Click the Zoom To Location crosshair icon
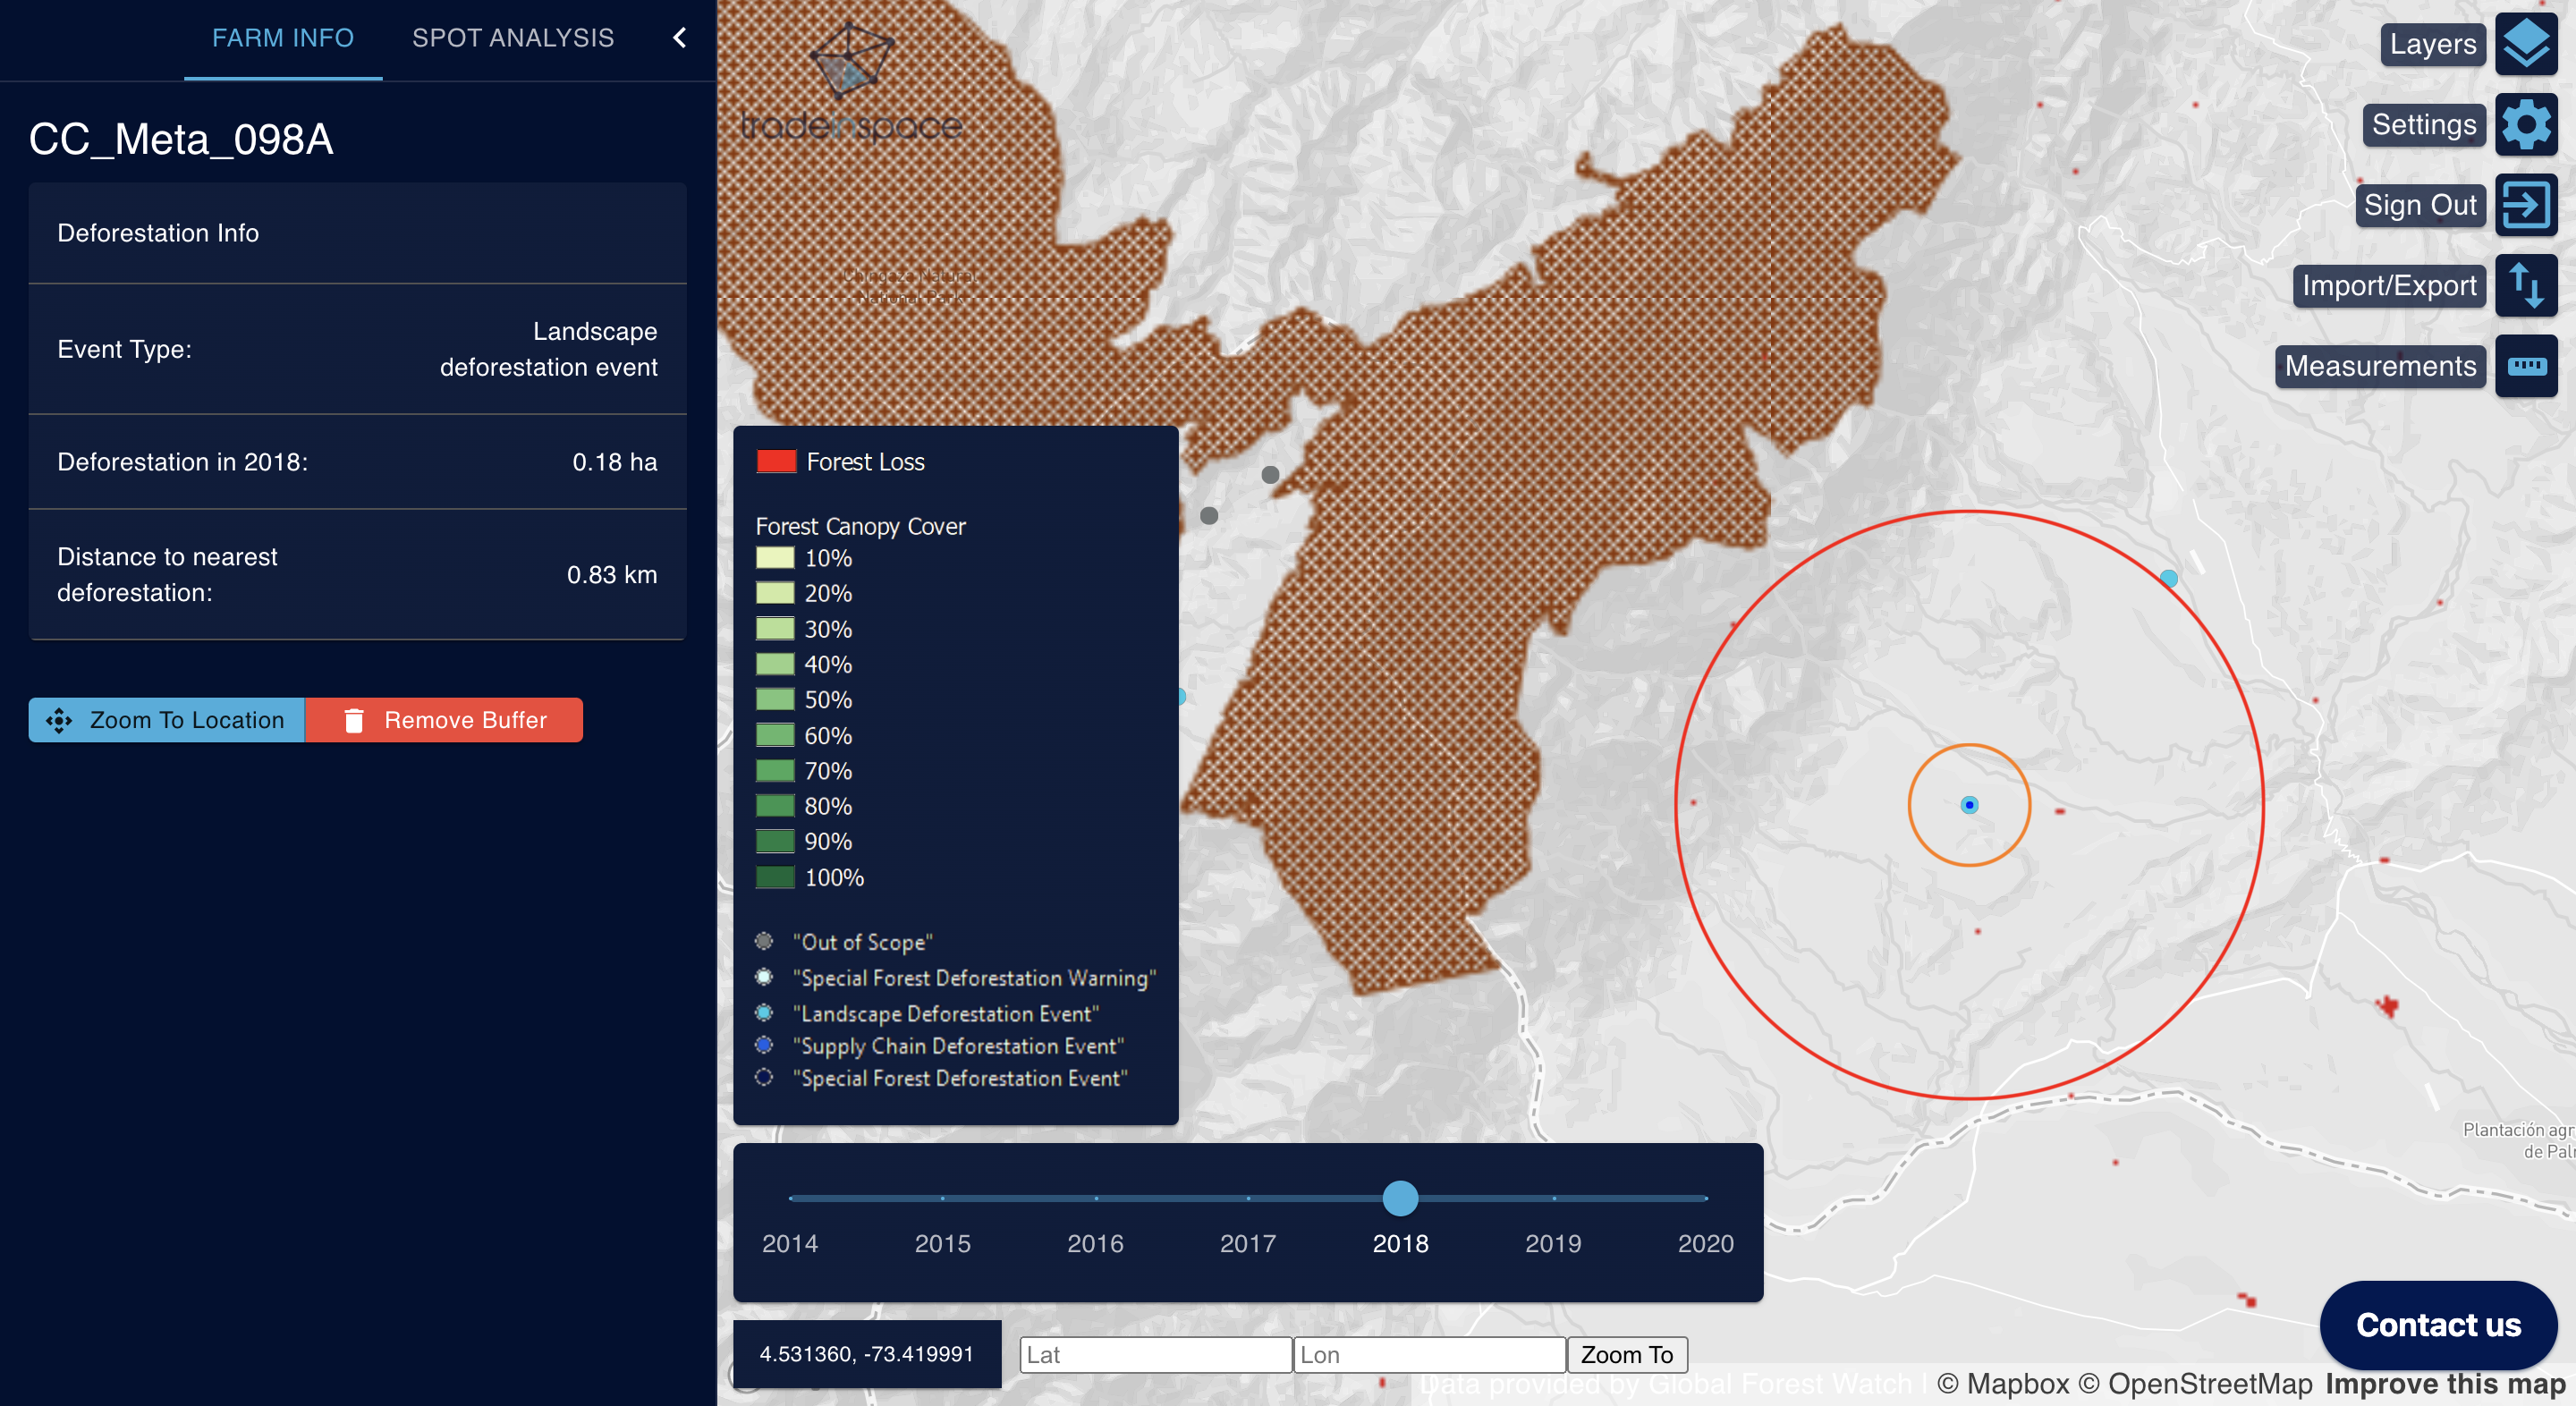The width and height of the screenshot is (2576, 1406). (59, 718)
